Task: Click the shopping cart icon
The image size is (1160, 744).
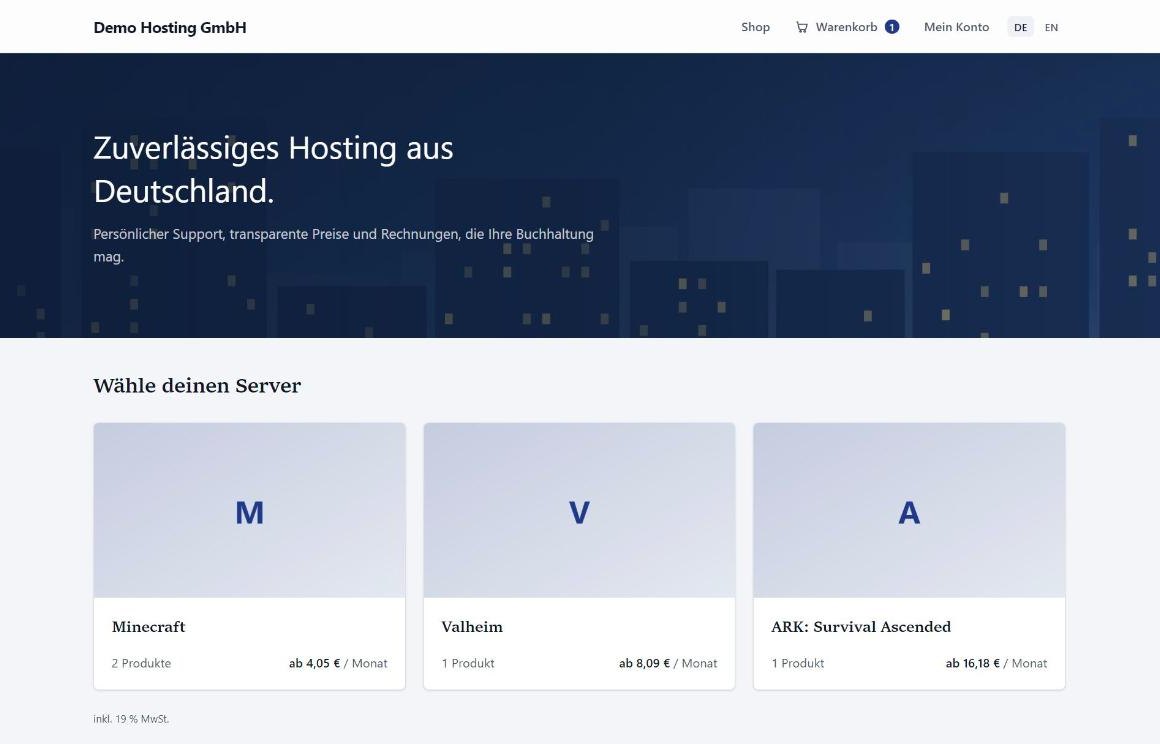Action: pyautogui.click(x=801, y=27)
